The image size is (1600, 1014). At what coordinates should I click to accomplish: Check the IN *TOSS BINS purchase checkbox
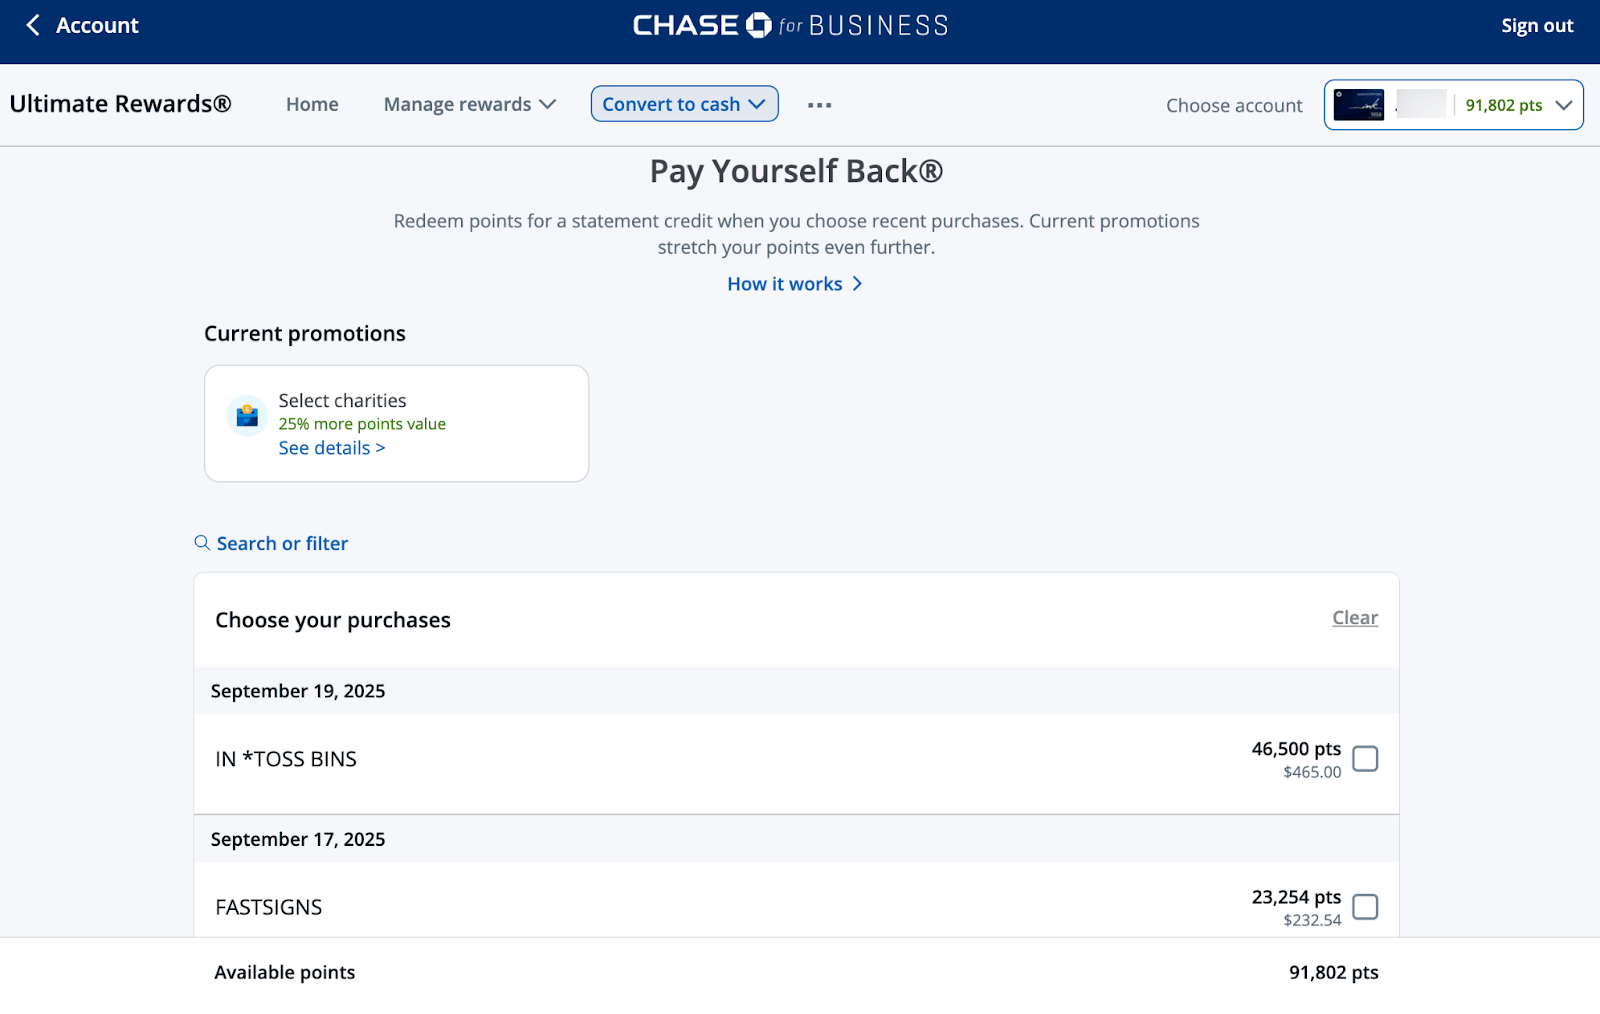coord(1364,759)
